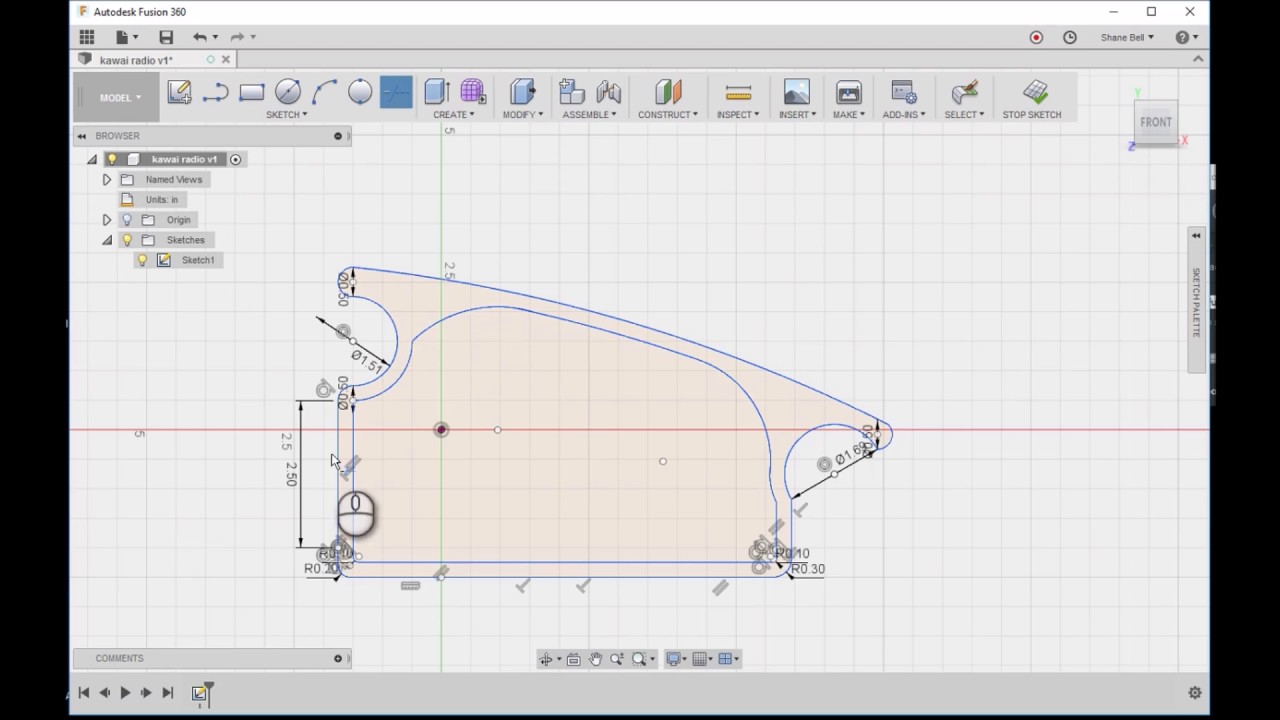Click the red record indicator icon
Screen dimensions: 1280x720
click(1036, 37)
